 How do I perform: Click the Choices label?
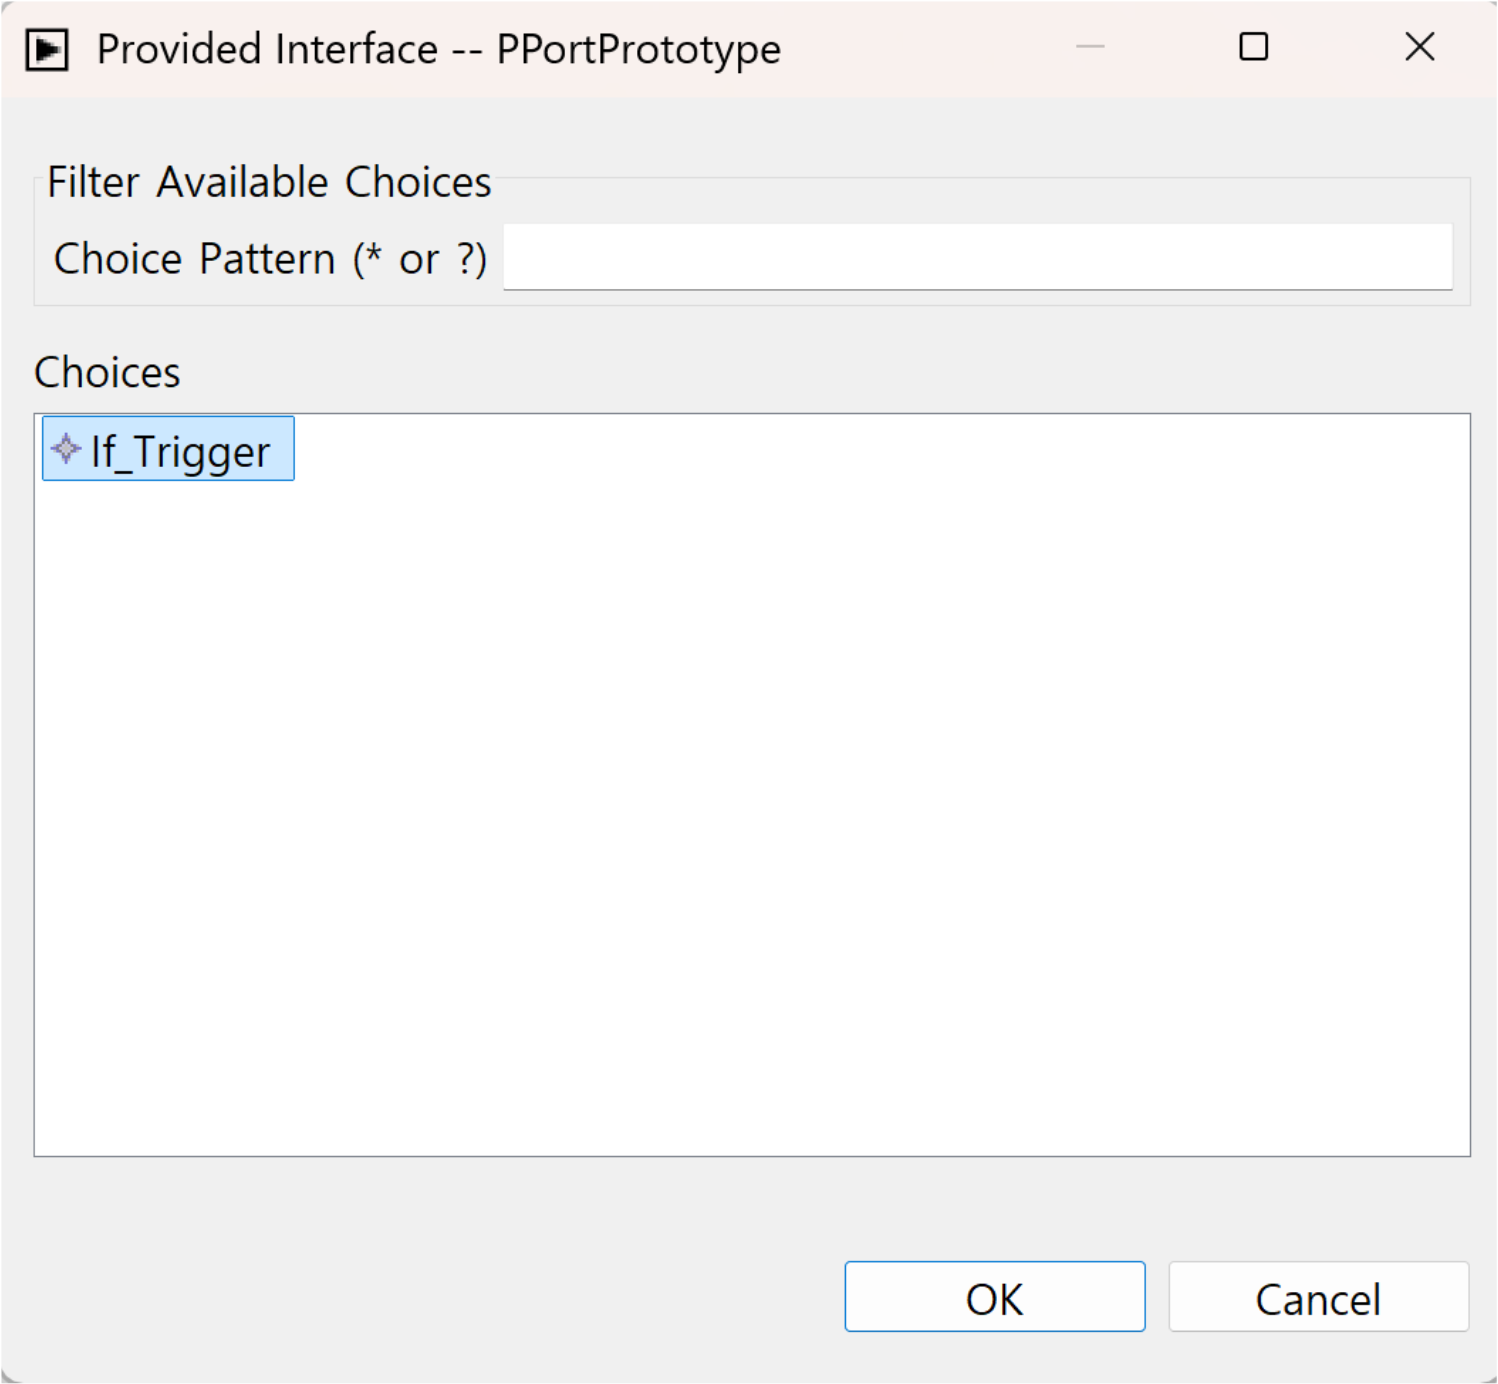(x=107, y=372)
